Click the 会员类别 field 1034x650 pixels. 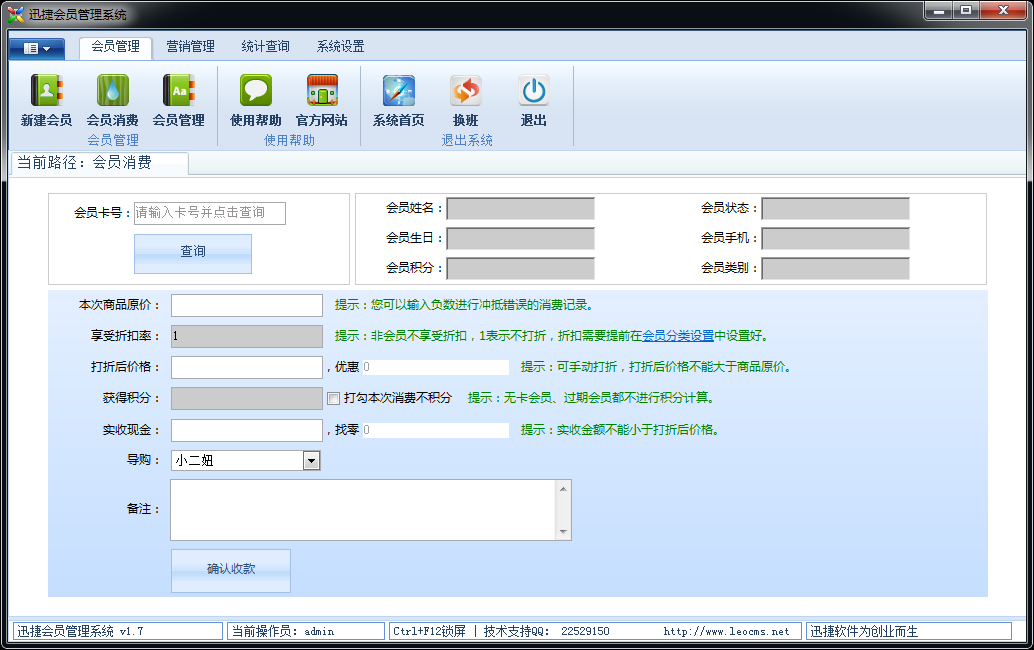click(836, 268)
